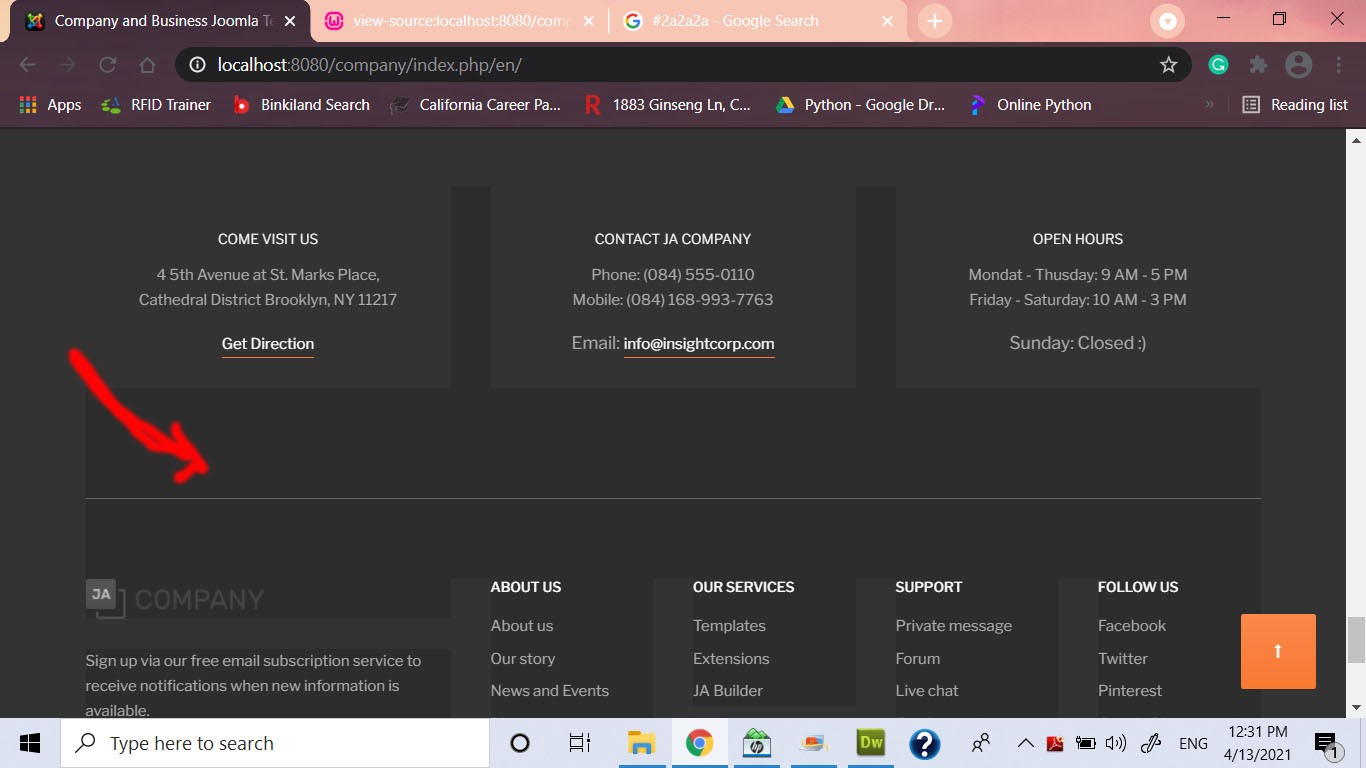Reload the page using the refresh icon

pos(107,65)
